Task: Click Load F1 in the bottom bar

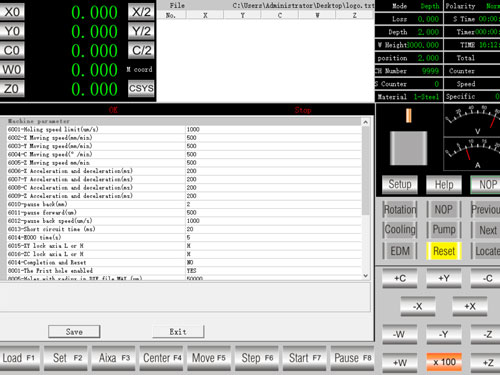Action: click(19, 358)
